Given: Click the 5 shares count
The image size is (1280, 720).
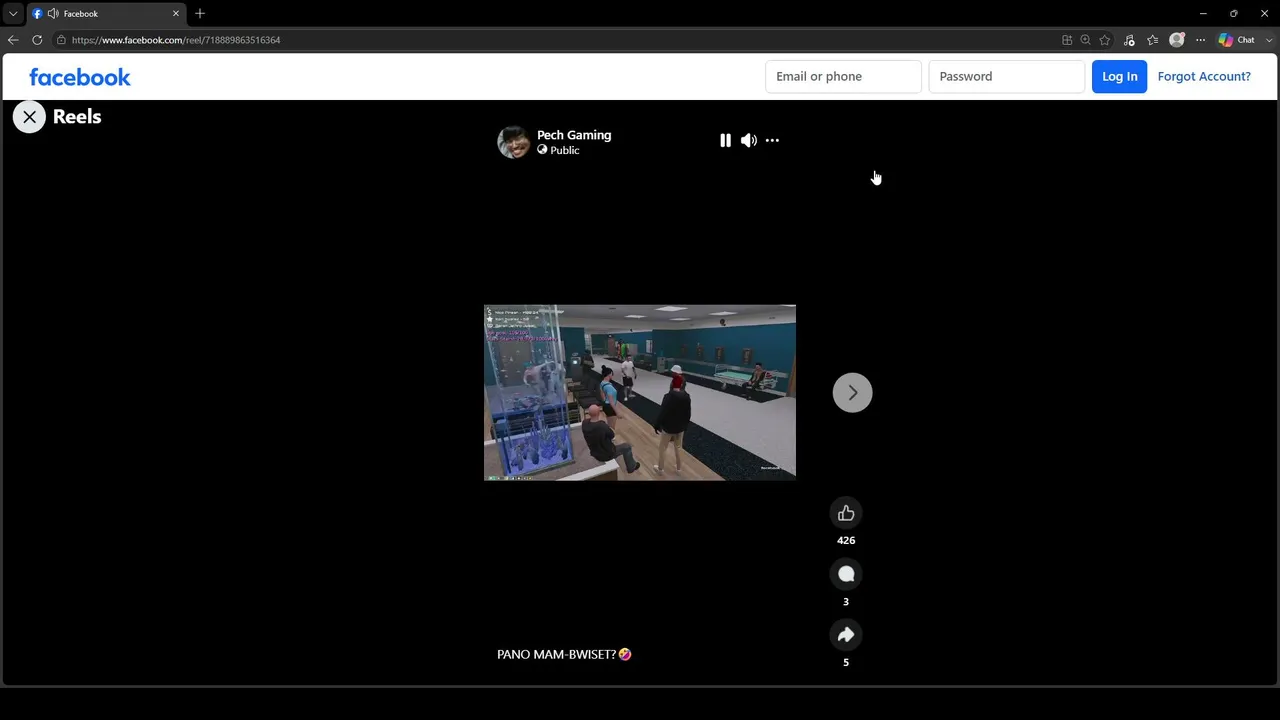Looking at the screenshot, I should (846, 662).
